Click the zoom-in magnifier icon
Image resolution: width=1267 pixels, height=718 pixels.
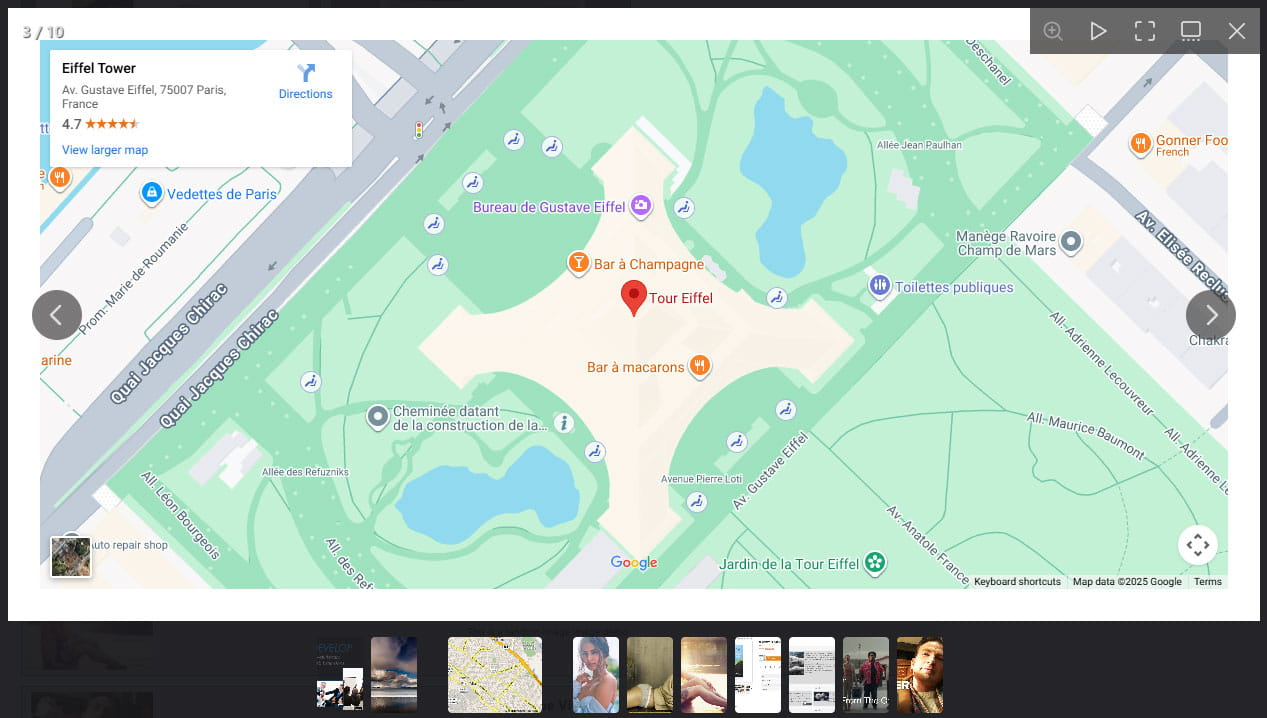[x=1053, y=31]
